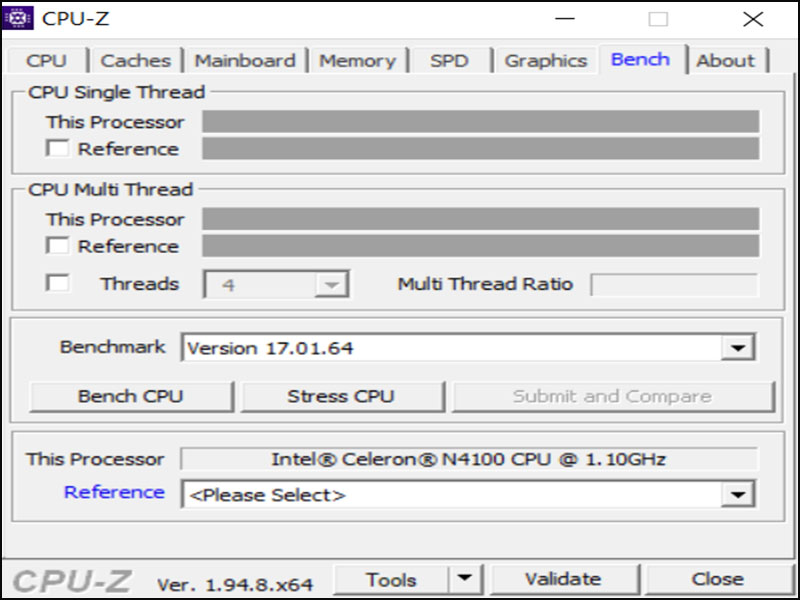Click Submit and Compare button
Screen dimensions: 800x600
click(x=613, y=396)
